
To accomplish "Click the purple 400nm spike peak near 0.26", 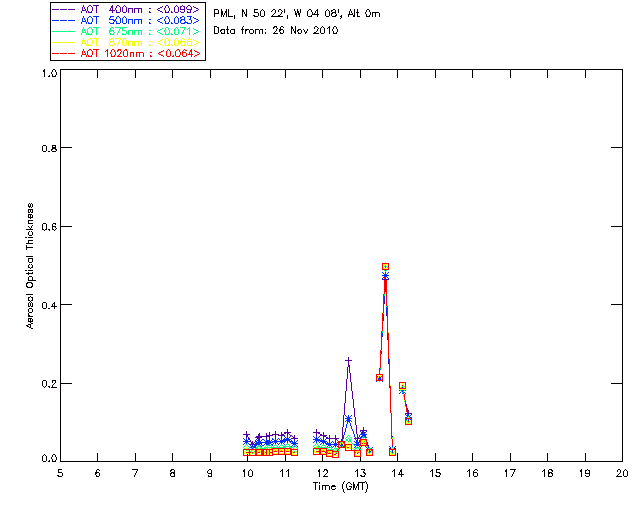I will tap(348, 360).
